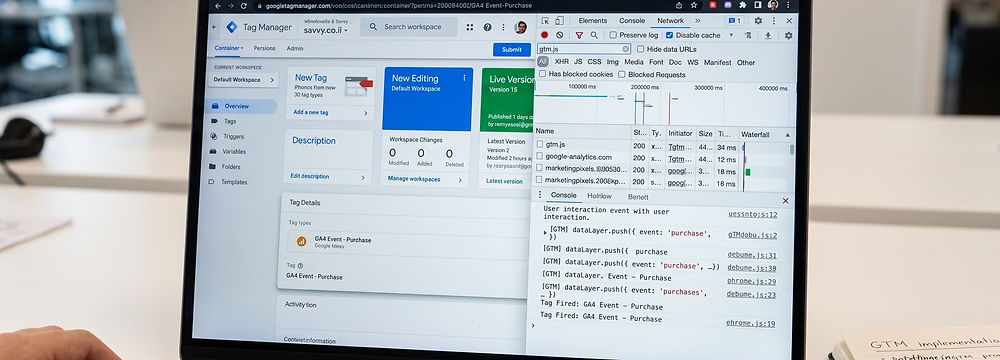Click into the gtm.js filter field
This screenshot has height=360, width=1000.
pyautogui.click(x=579, y=49)
